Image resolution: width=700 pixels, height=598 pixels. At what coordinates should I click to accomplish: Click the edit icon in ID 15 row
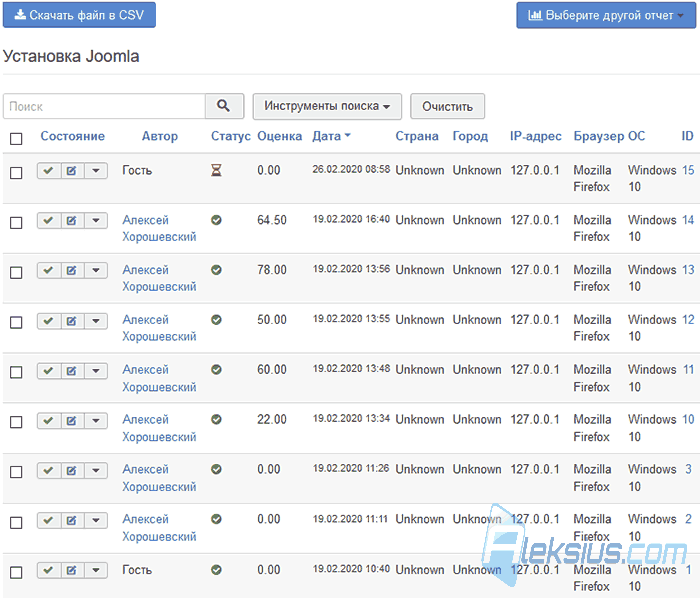click(x=72, y=170)
